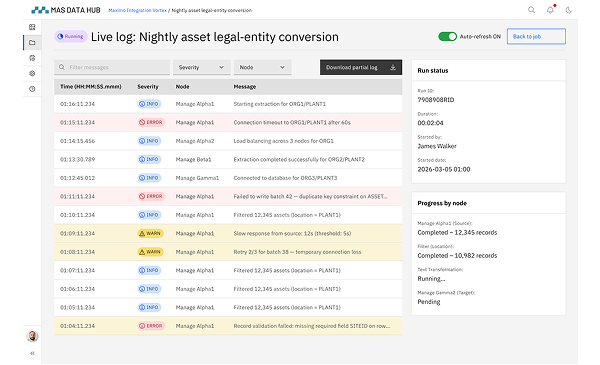Click 'Pending' status for Manage Gamma2

429,302
